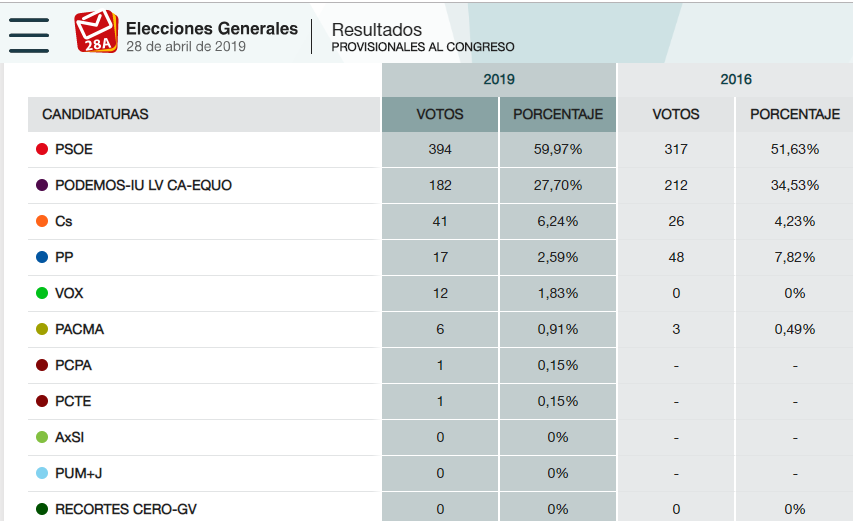Select the 2016 results column header
Screen dimensions: 853x521
[735, 79]
